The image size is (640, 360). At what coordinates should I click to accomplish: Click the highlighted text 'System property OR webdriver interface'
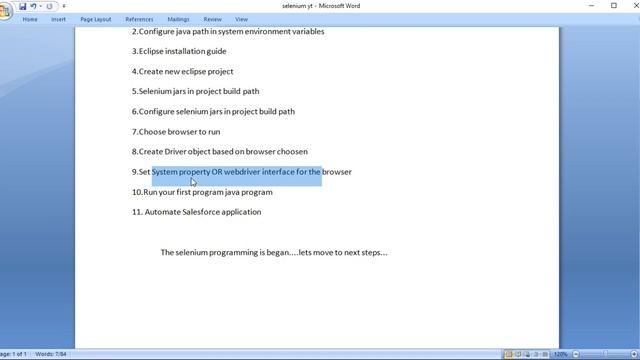pyautogui.click(x=222, y=172)
